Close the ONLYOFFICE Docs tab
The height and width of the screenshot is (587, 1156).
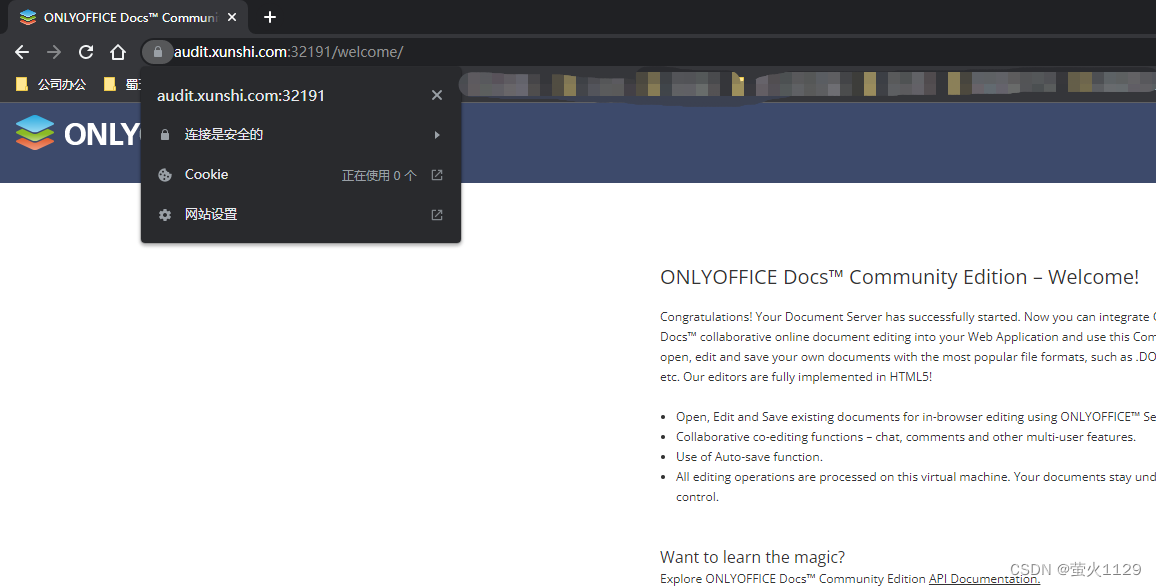(x=232, y=17)
